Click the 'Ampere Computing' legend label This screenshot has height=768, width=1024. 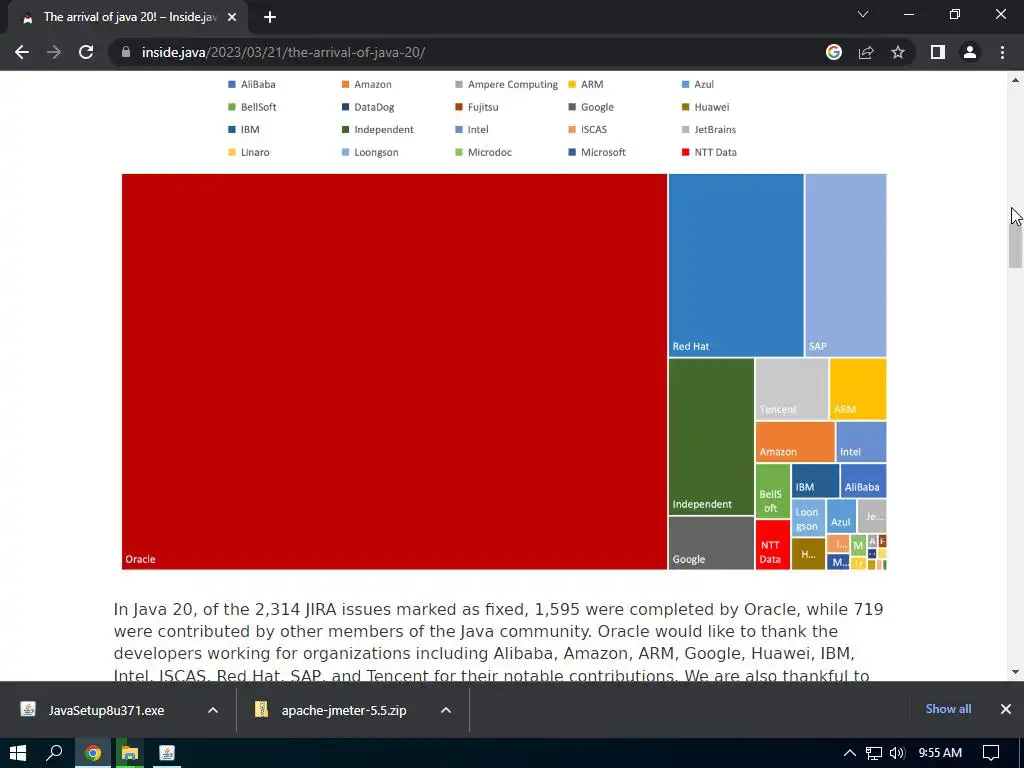coord(513,84)
